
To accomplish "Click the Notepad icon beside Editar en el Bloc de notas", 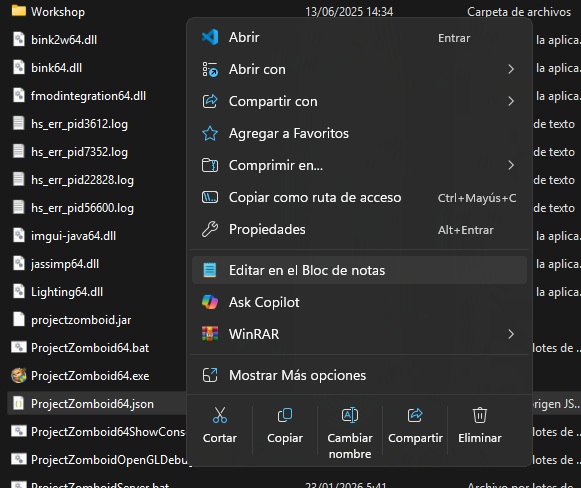I will point(210,270).
